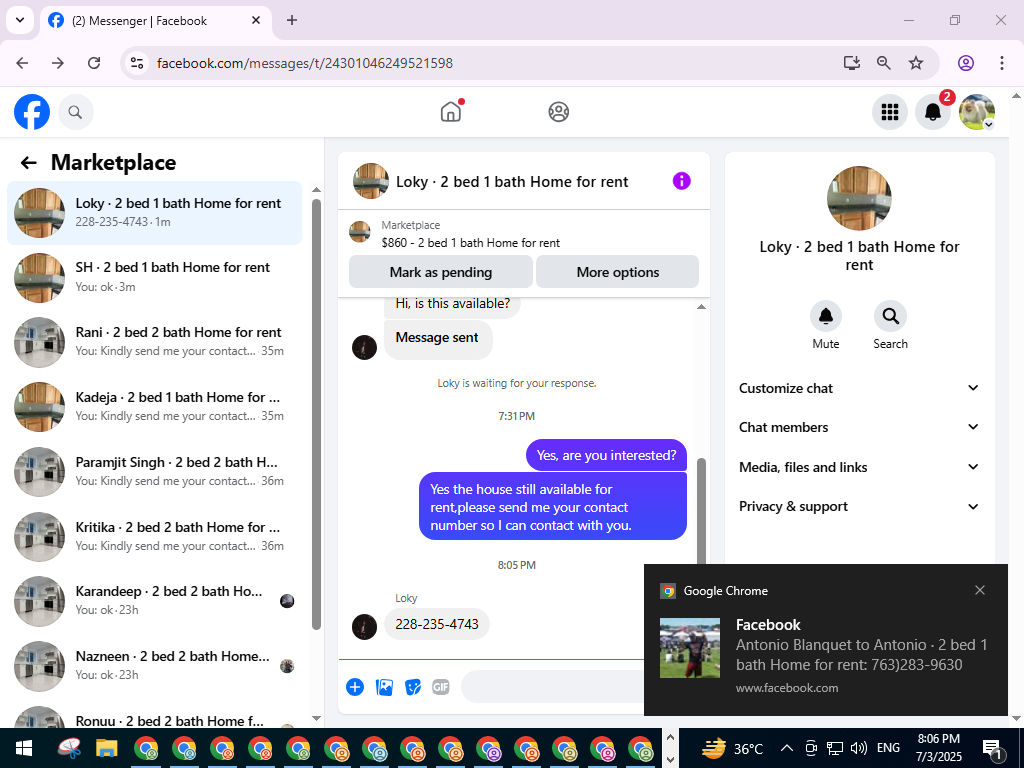This screenshot has height=768, width=1024.
Task: Click Chrome forward navigation arrow
Action: pyautogui.click(x=58, y=63)
